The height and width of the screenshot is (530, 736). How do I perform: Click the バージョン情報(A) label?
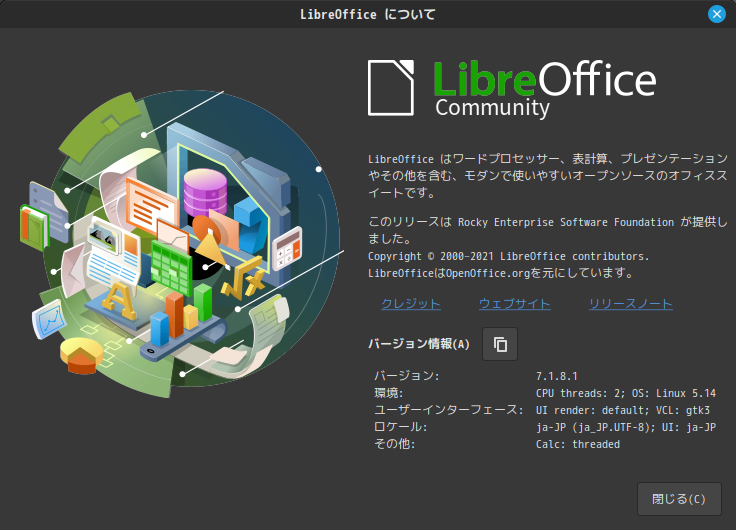click(419, 344)
